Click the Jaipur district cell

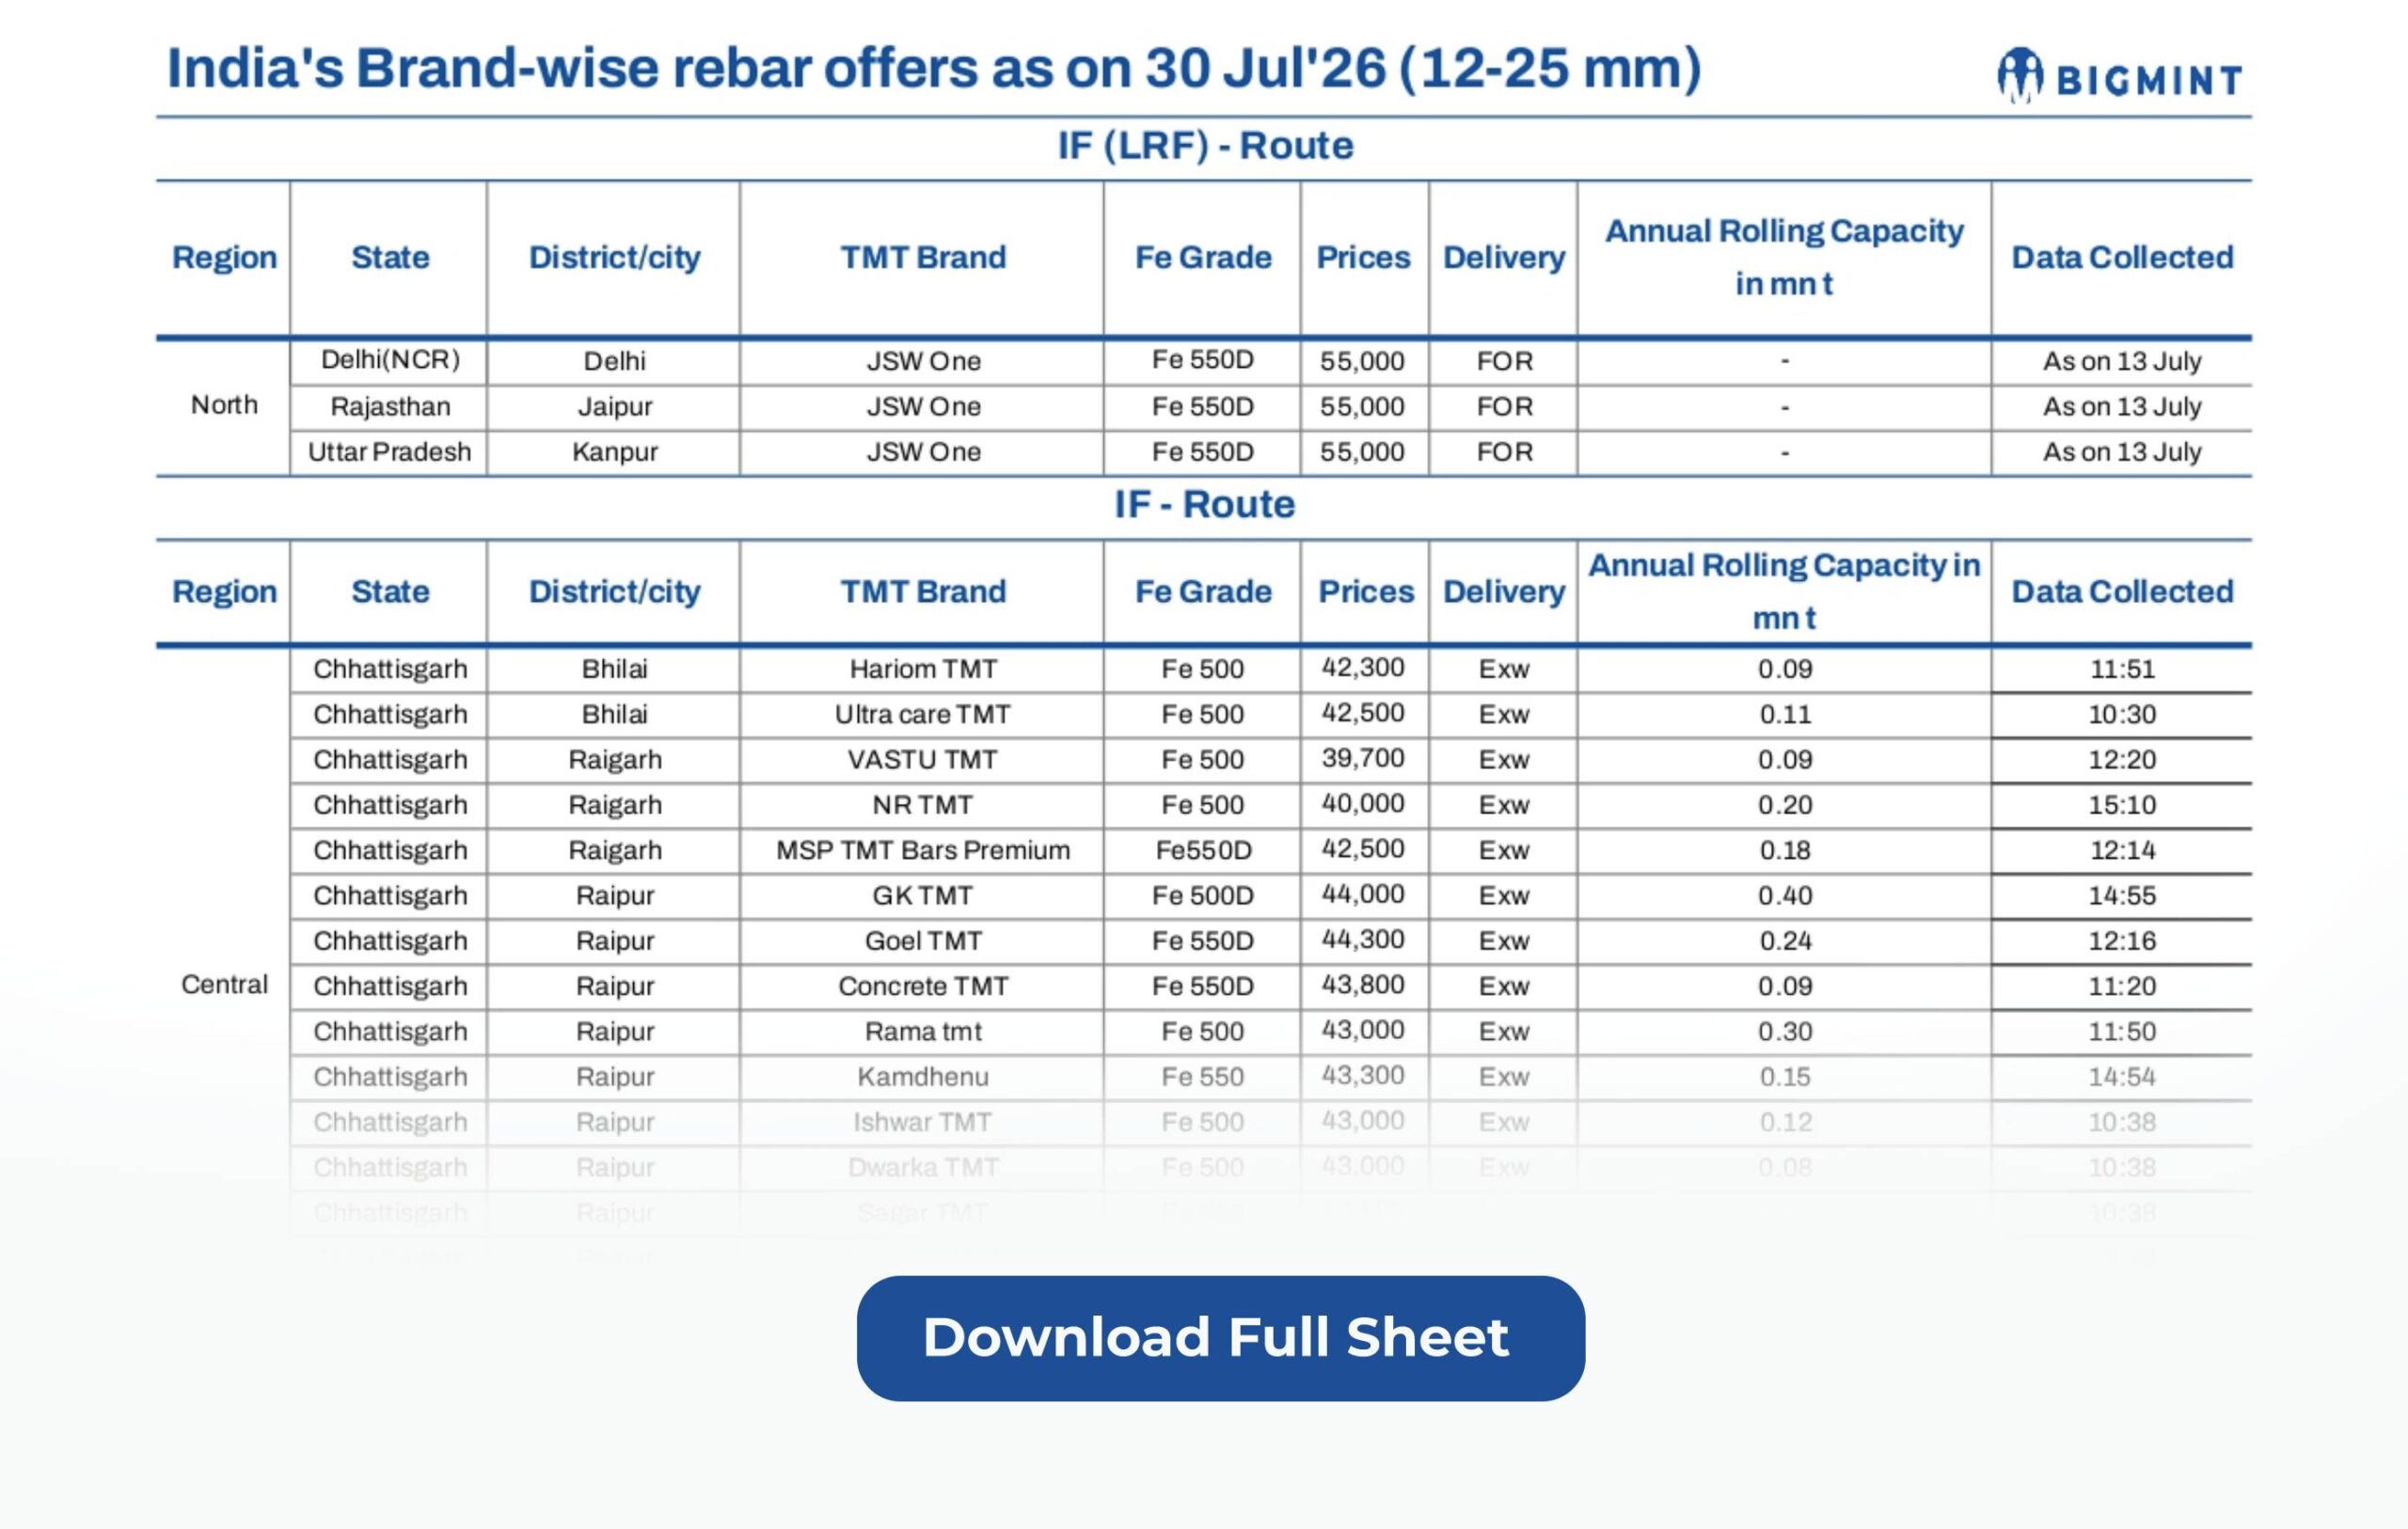pyautogui.click(x=614, y=407)
